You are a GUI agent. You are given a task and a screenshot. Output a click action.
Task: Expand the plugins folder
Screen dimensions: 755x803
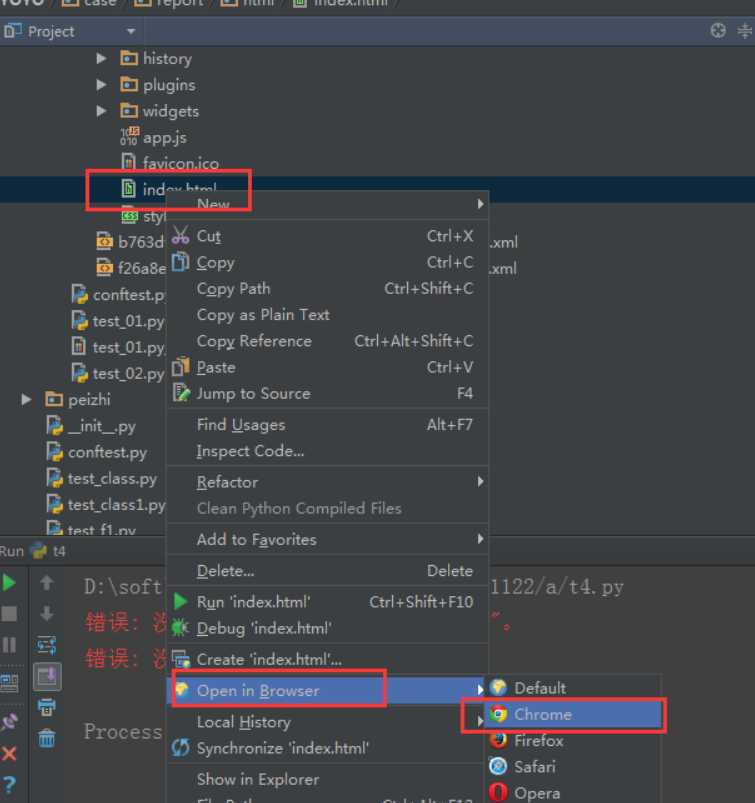(101, 84)
